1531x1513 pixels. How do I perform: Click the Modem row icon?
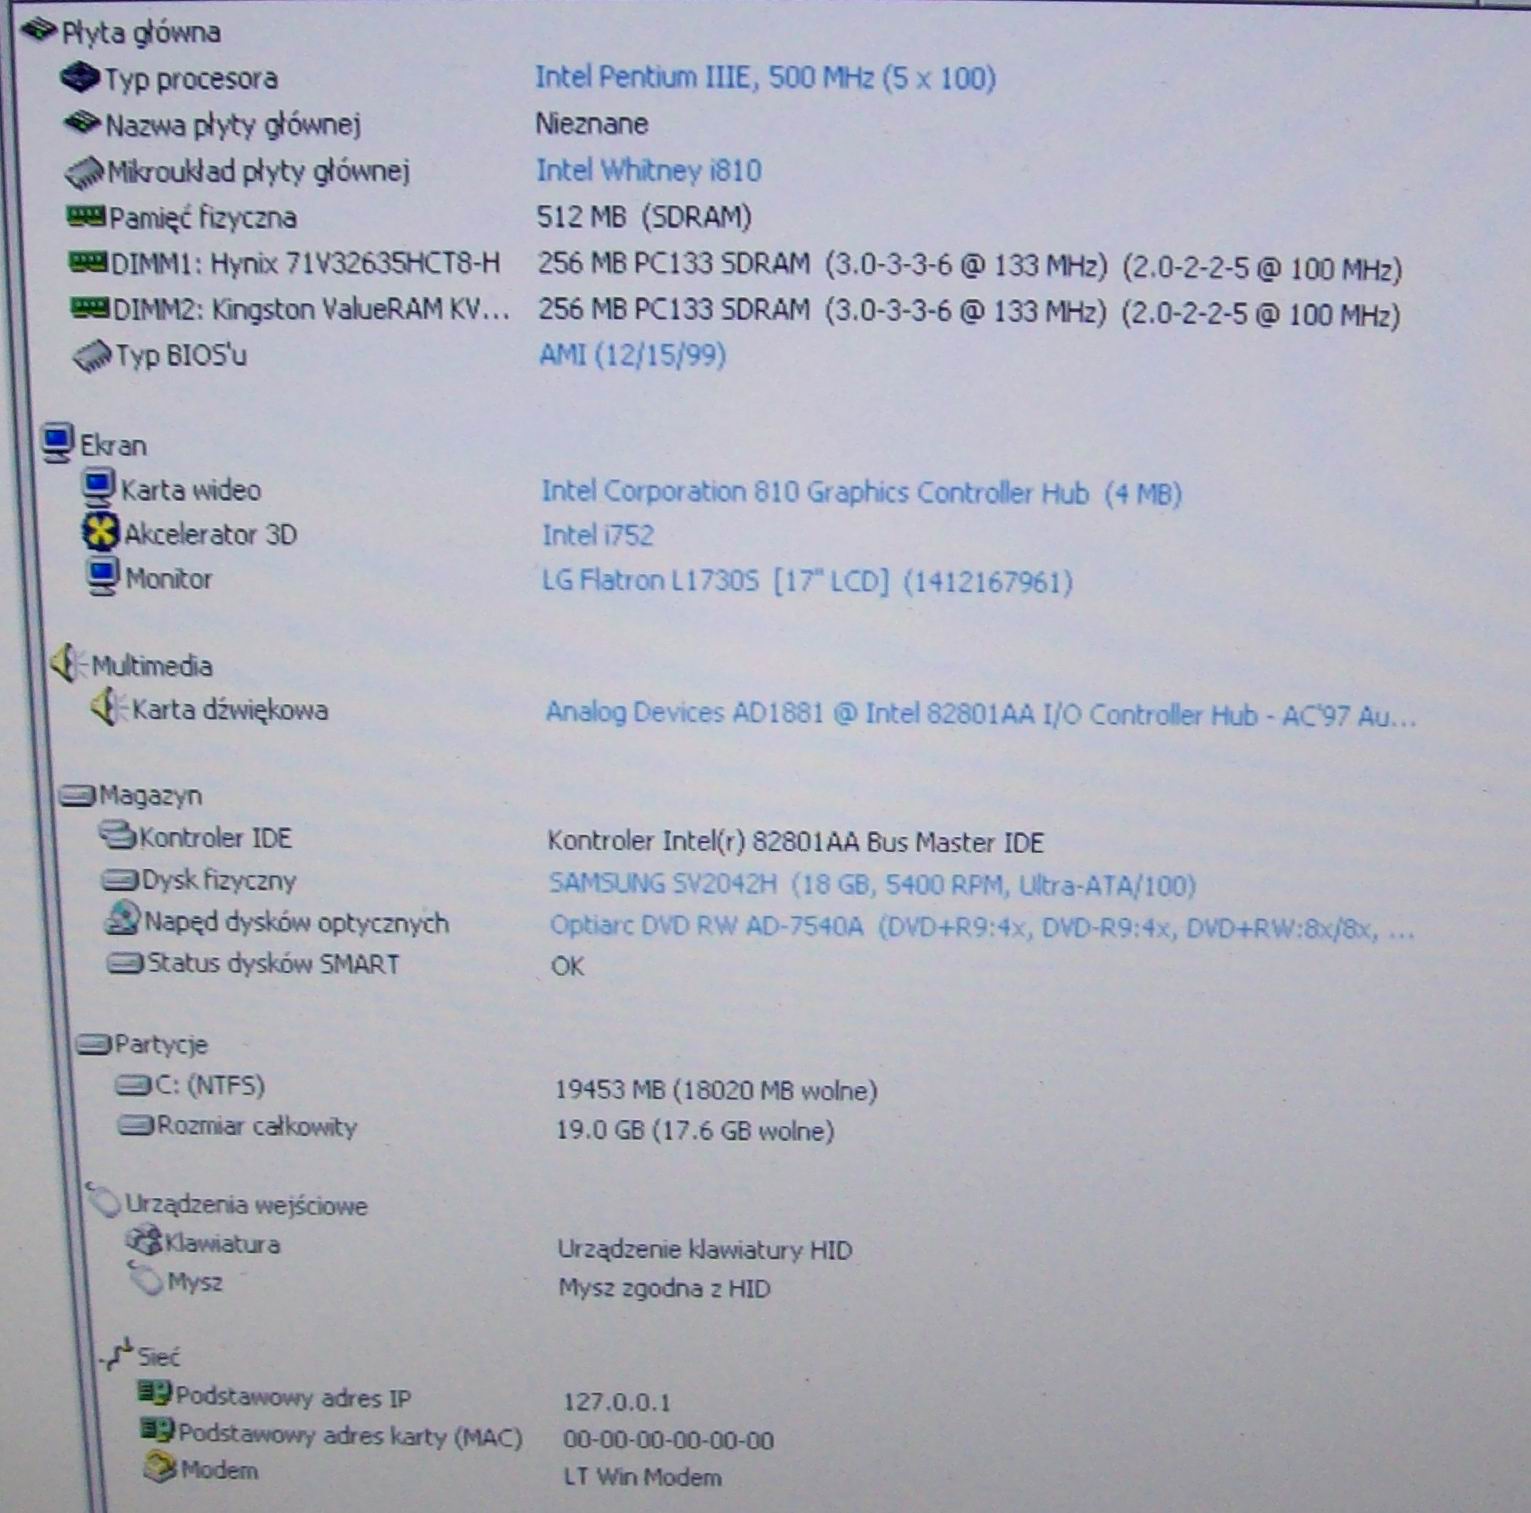coord(160,1468)
